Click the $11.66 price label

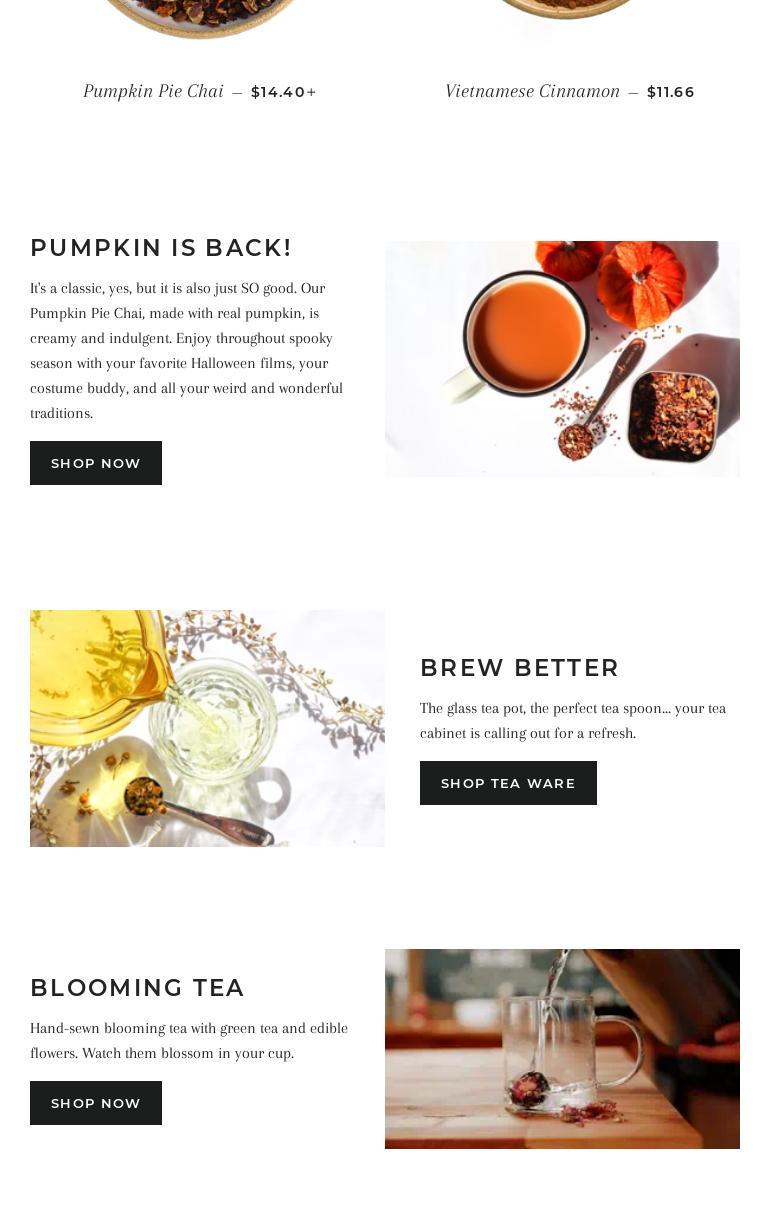(671, 92)
